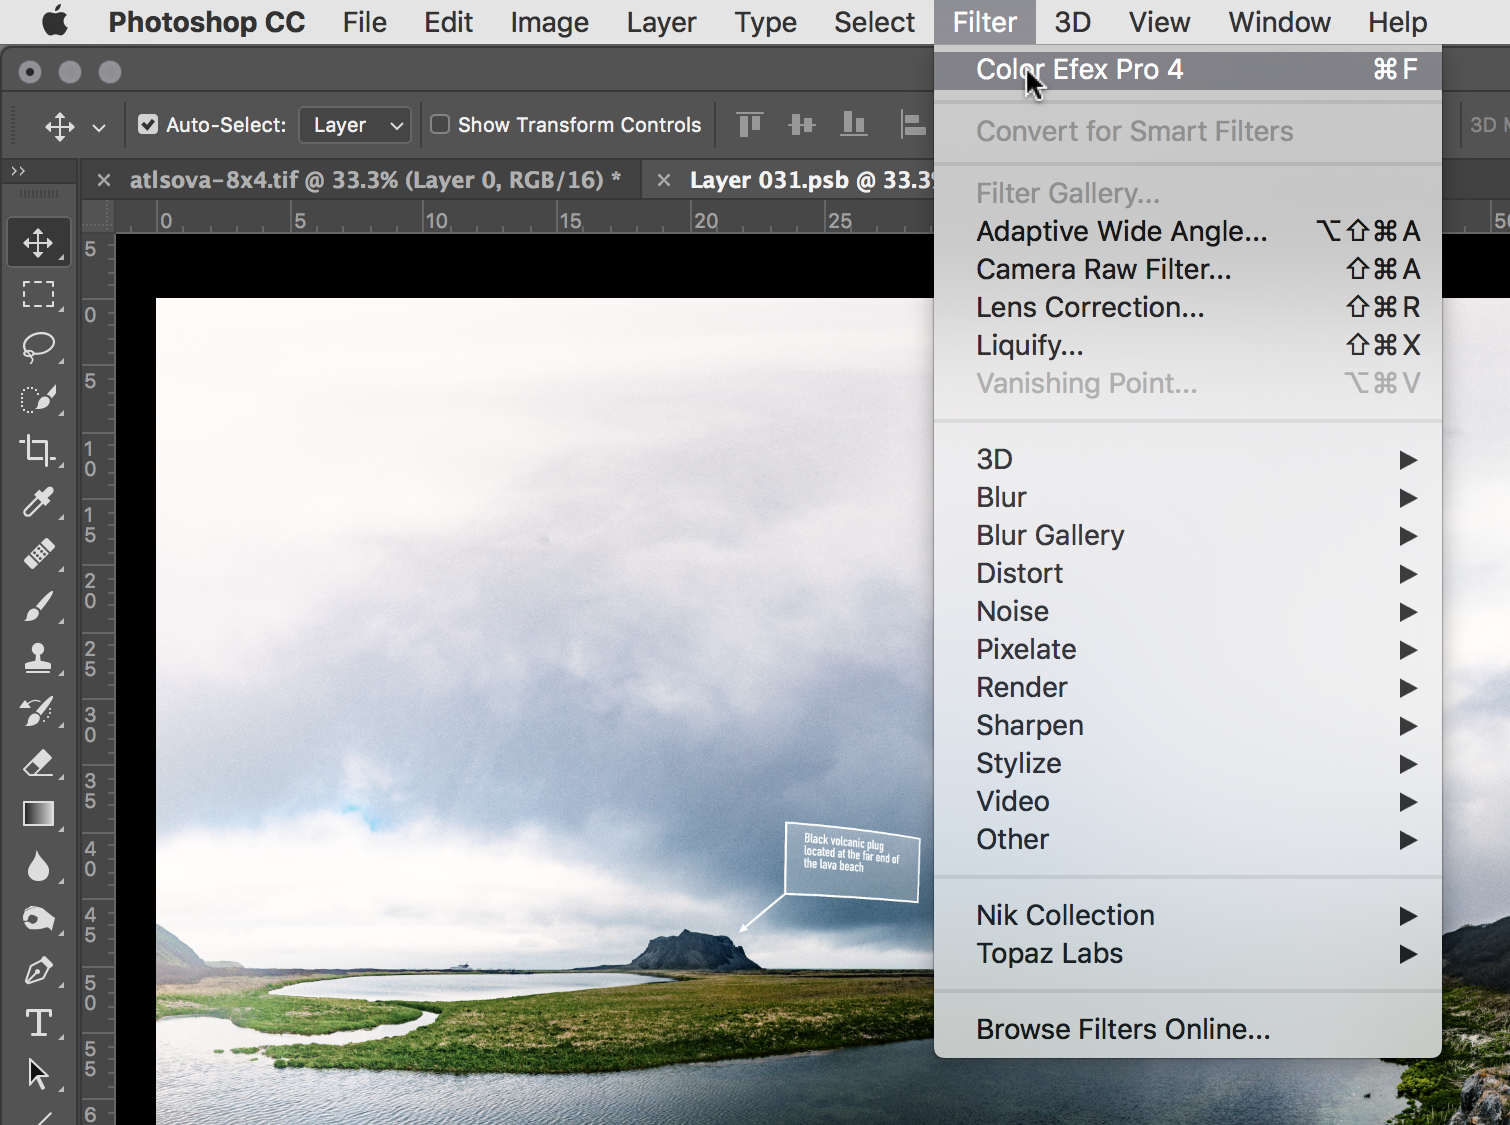Toggle the Auto-Select checkbox
The image size is (1510, 1125).
148,124
